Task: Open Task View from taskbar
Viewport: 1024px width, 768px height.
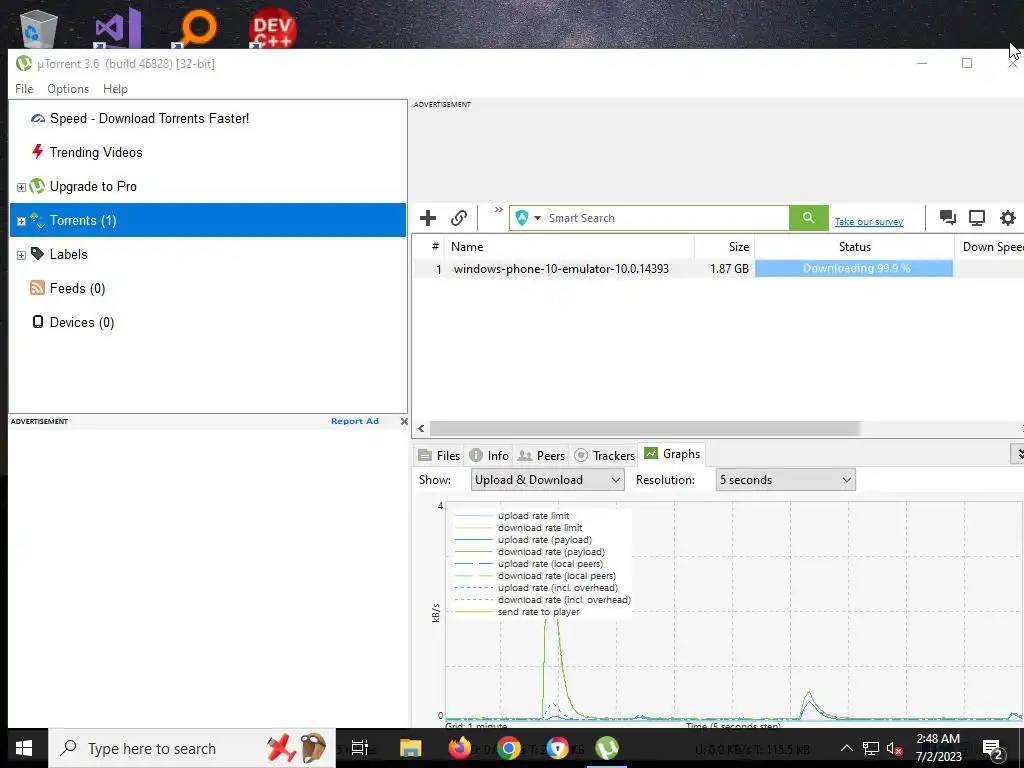Action: (x=360, y=748)
